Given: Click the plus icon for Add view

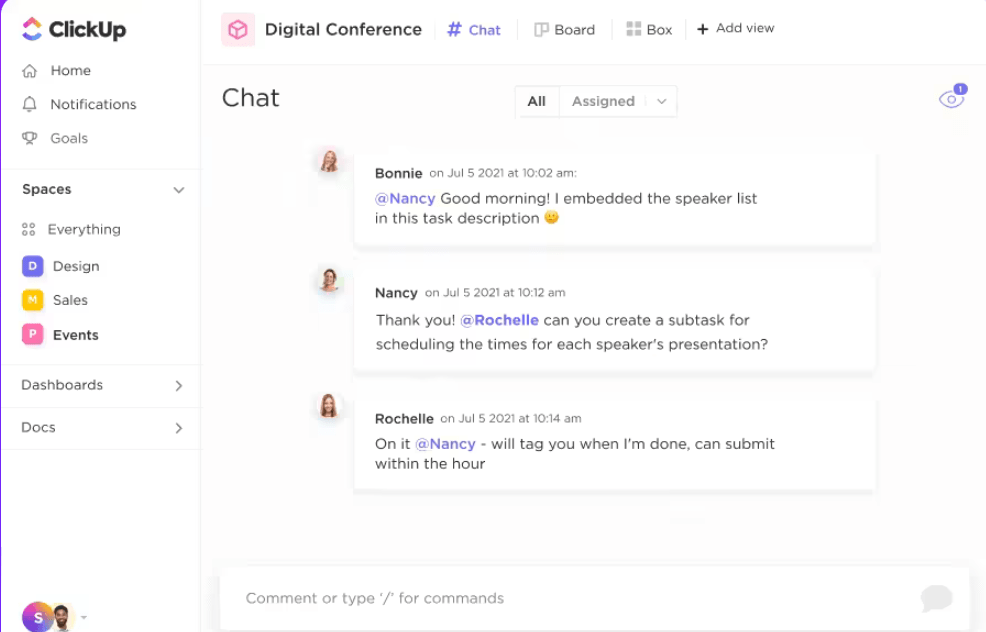Looking at the screenshot, I should click(702, 29).
